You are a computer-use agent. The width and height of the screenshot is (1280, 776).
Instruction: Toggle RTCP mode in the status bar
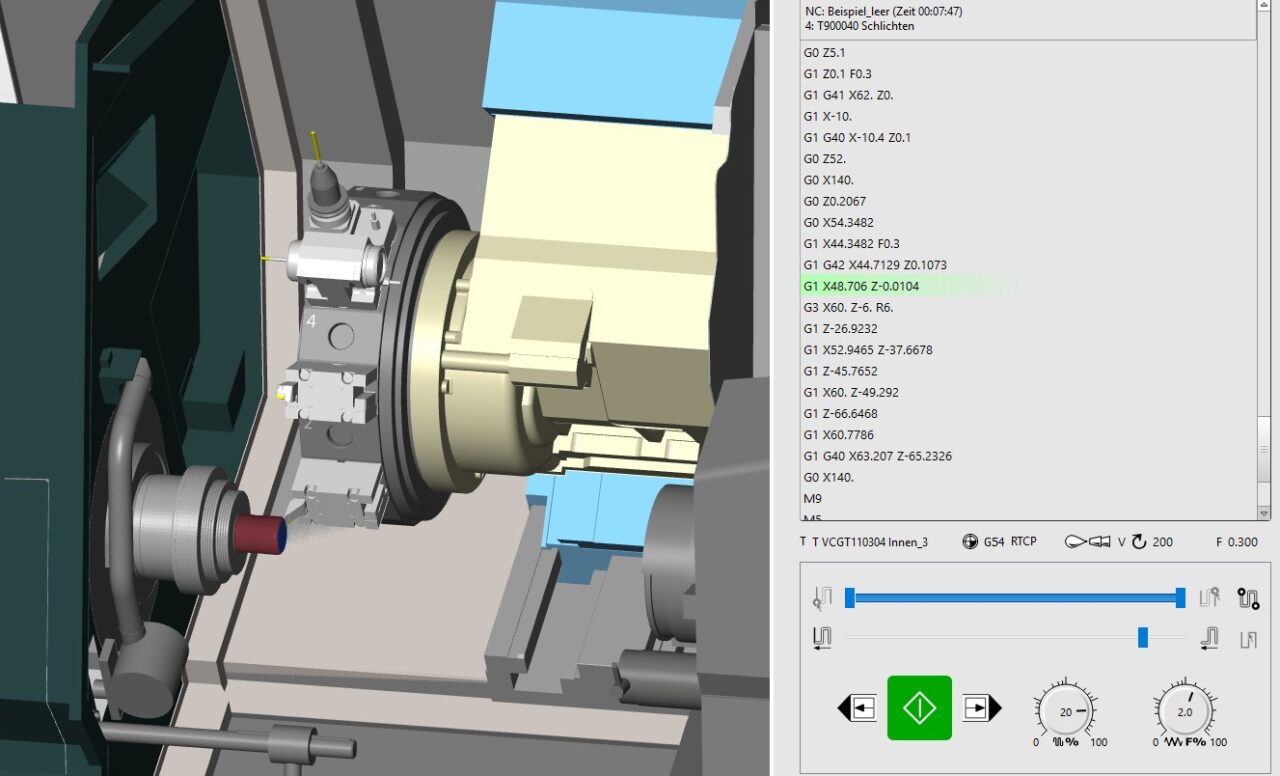pos(1025,541)
